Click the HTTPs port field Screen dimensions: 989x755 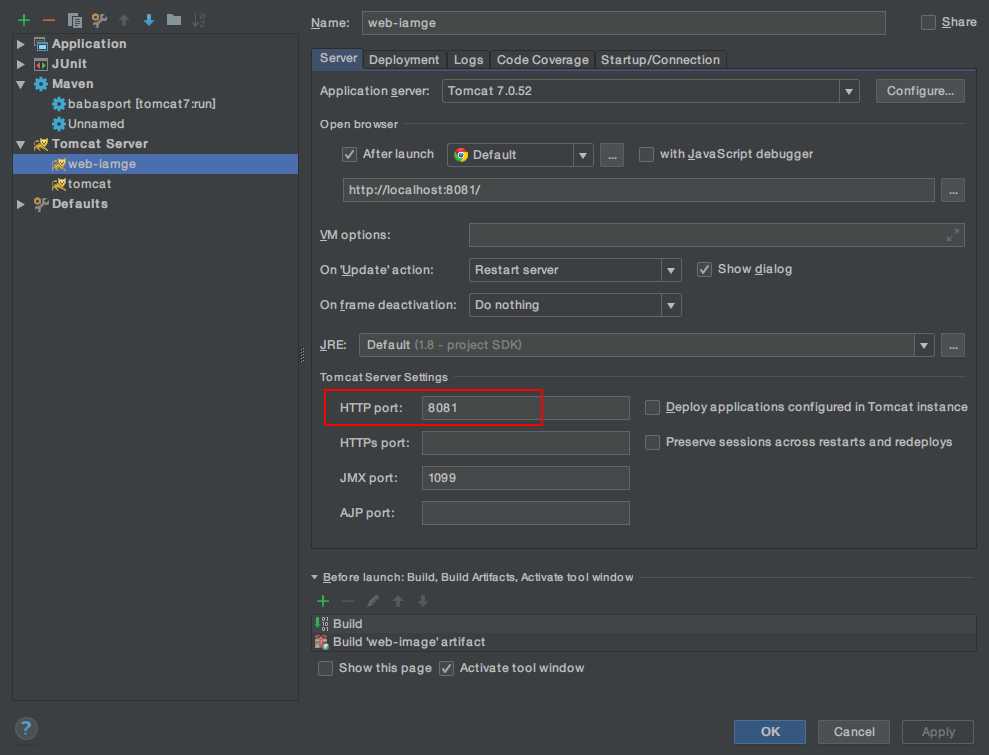click(x=525, y=443)
